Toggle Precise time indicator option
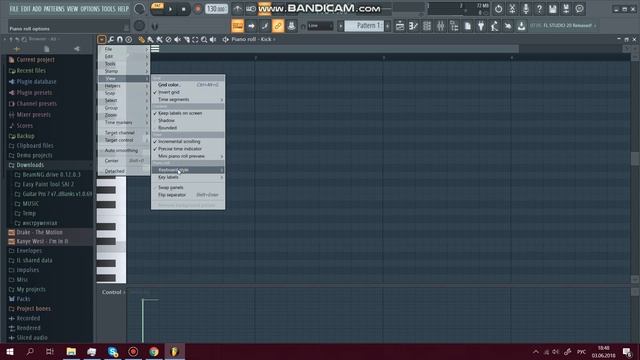The image size is (640, 360). tap(188, 149)
